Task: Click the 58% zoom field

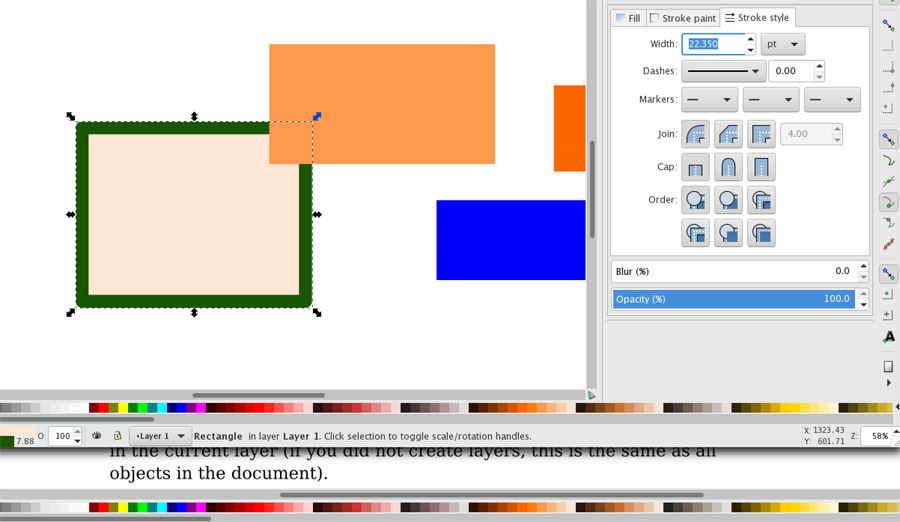Action: click(x=879, y=436)
